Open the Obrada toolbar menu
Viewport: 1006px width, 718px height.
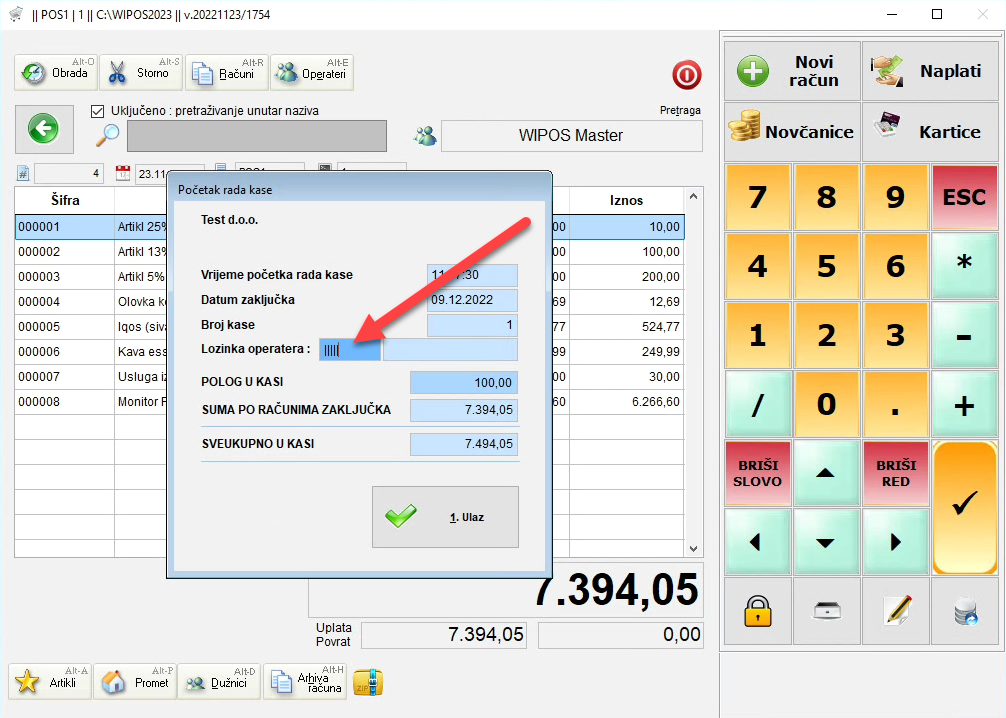click(x=57, y=73)
